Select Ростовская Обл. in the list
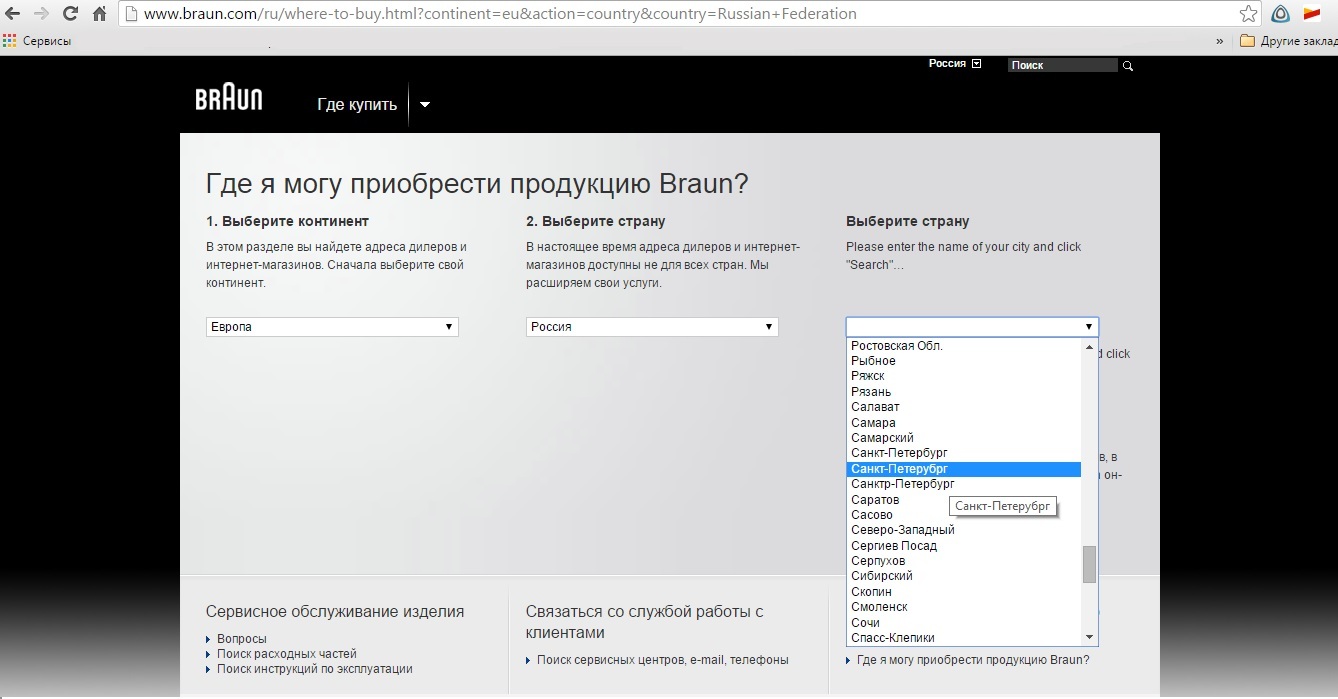1338x699 pixels. (964, 345)
